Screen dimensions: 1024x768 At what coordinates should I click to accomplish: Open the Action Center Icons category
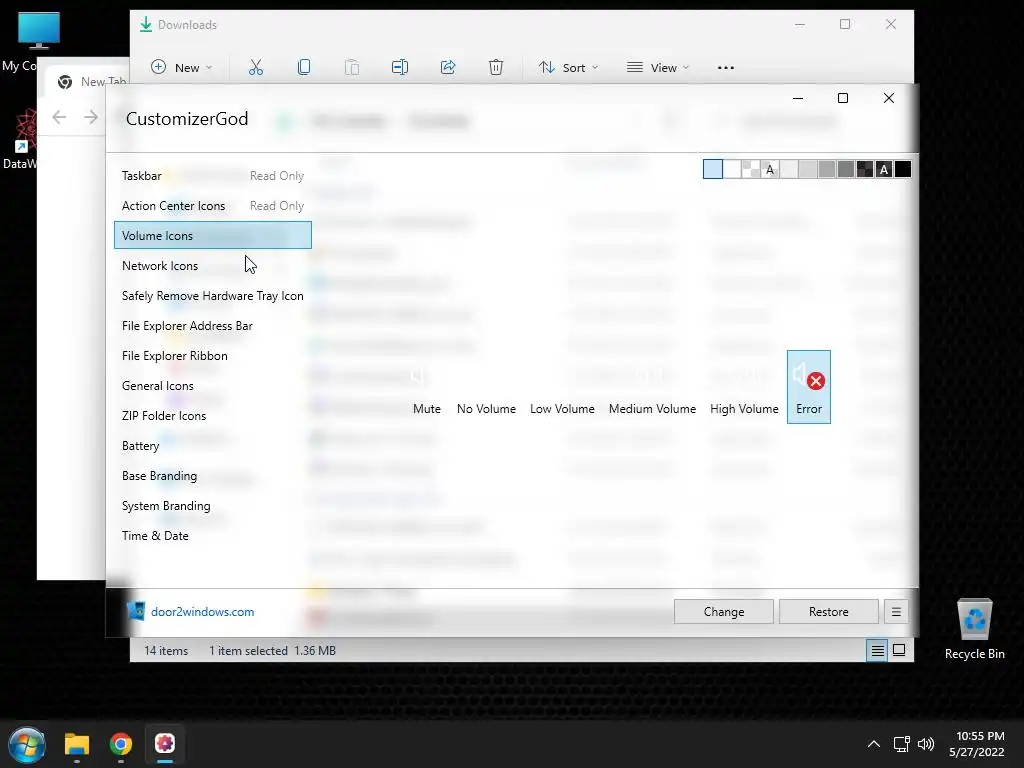[x=212, y=206]
